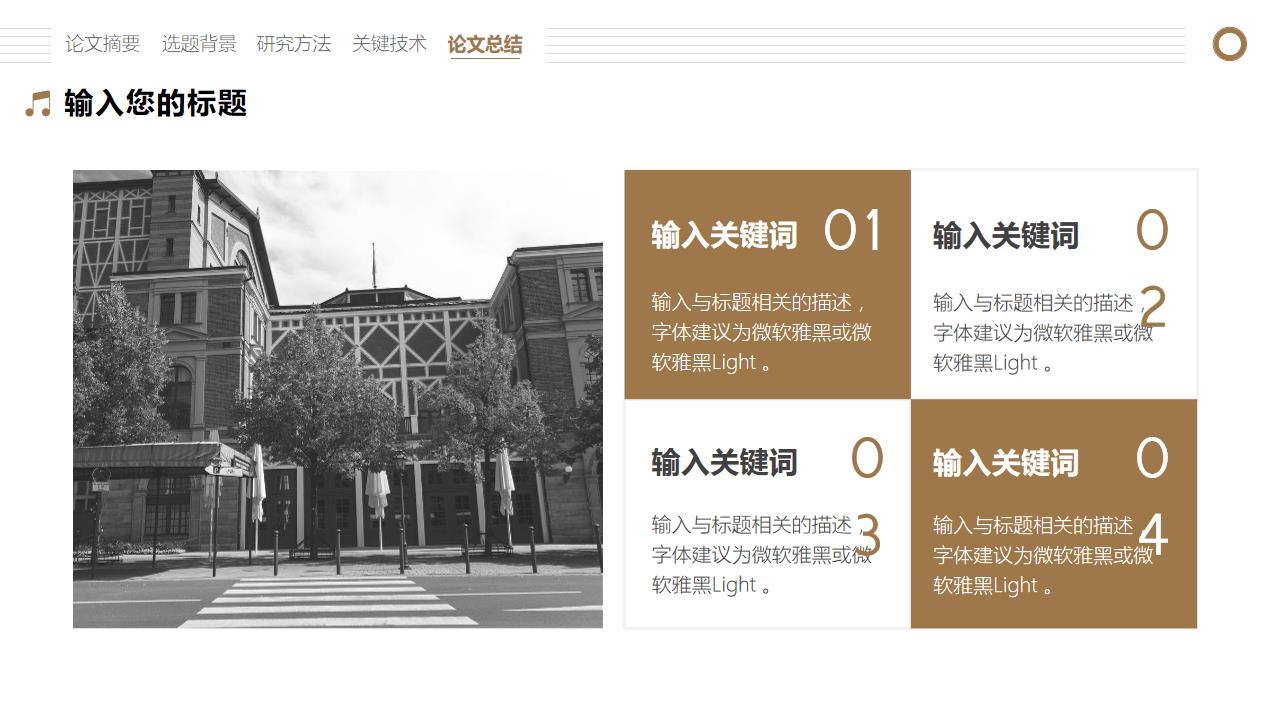1280x720 pixels.
Task: Click the music note icon beside the title
Action: tap(38, 104)
